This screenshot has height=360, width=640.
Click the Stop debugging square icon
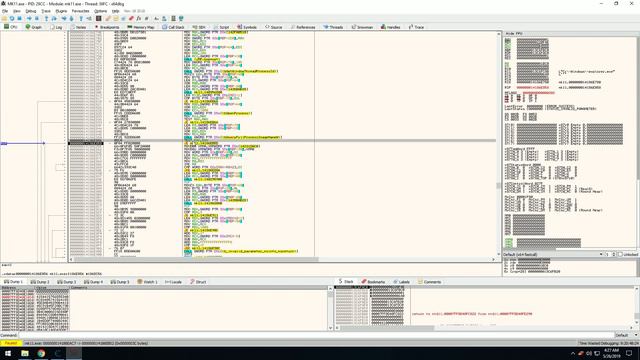19,18
